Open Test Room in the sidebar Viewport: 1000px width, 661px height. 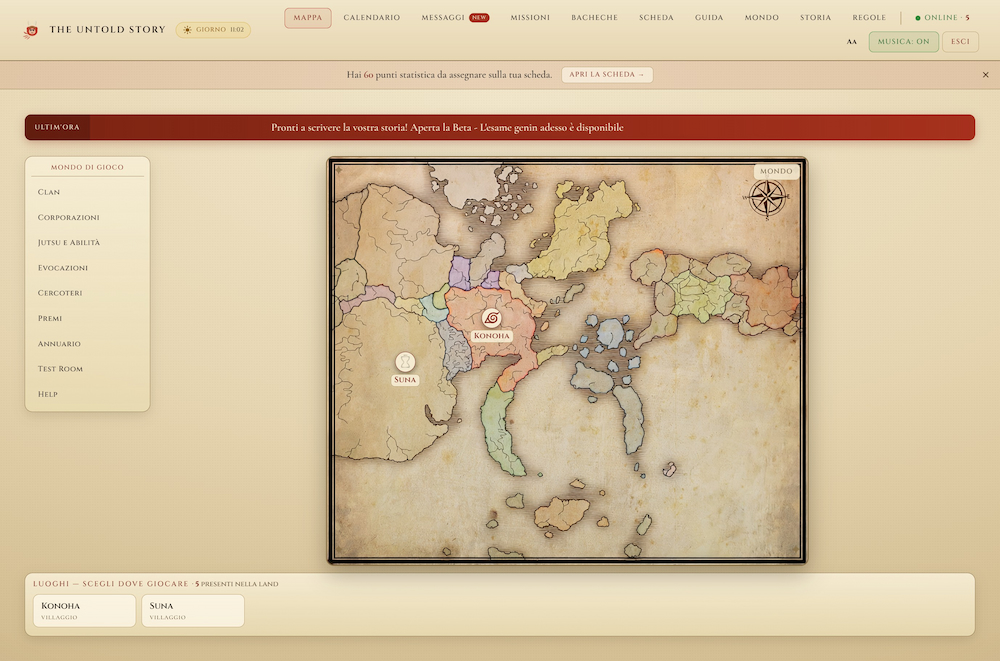pyautogui.click(x=87, y=369)
